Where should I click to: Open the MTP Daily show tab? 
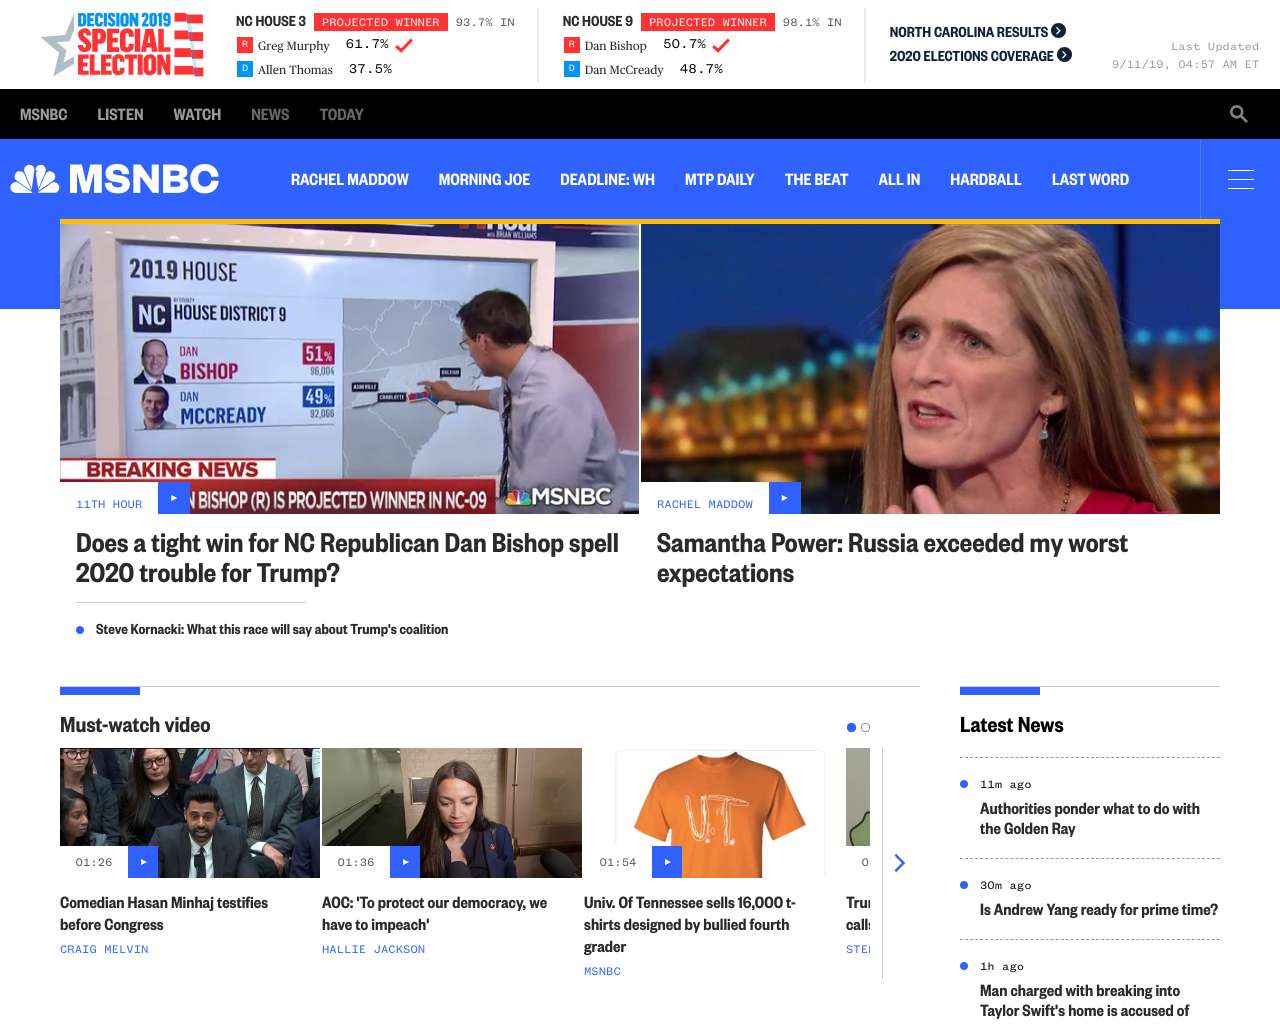click(719, 179)
